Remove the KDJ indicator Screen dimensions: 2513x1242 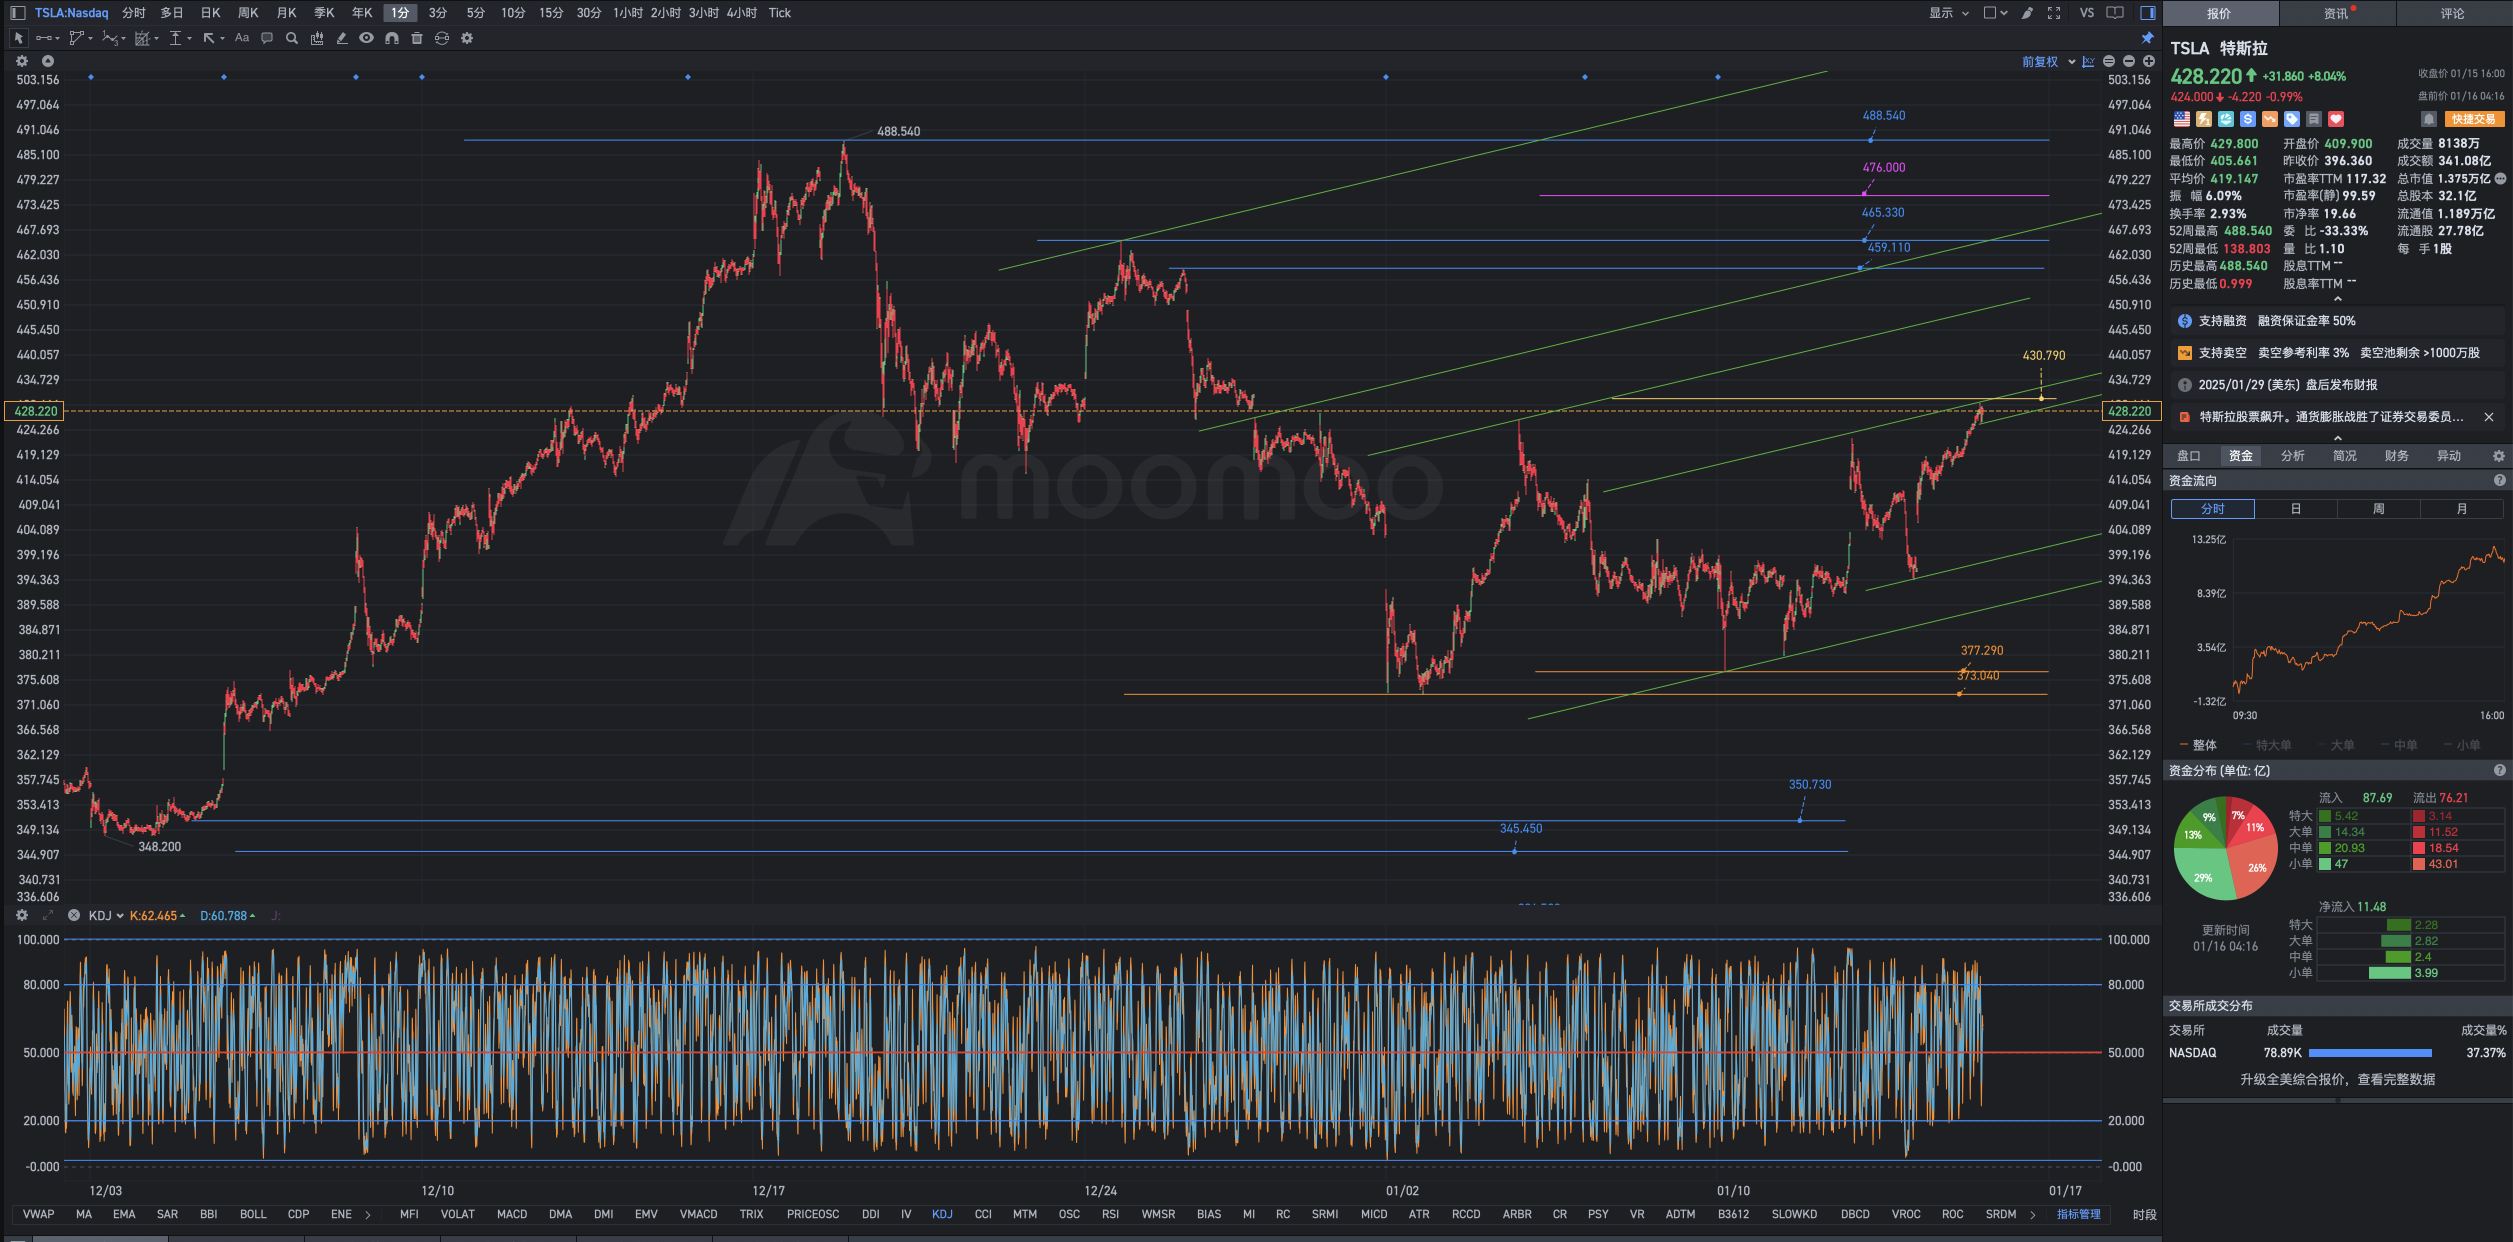tap(73, 915)
